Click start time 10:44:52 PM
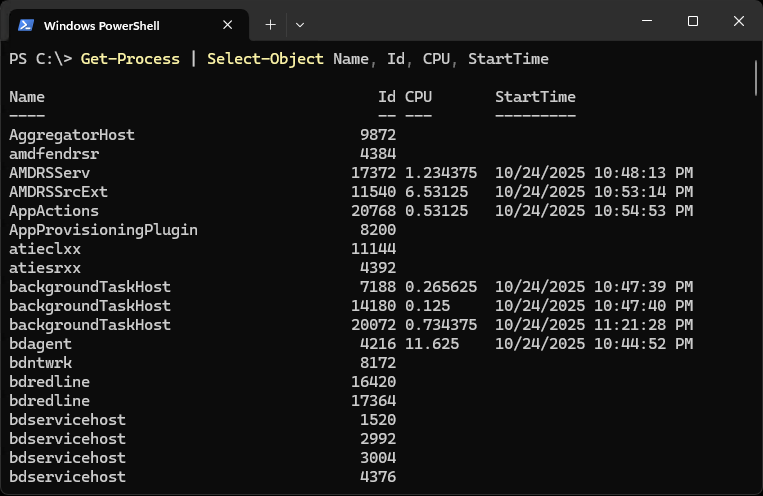763x496 pixels. 643,344
